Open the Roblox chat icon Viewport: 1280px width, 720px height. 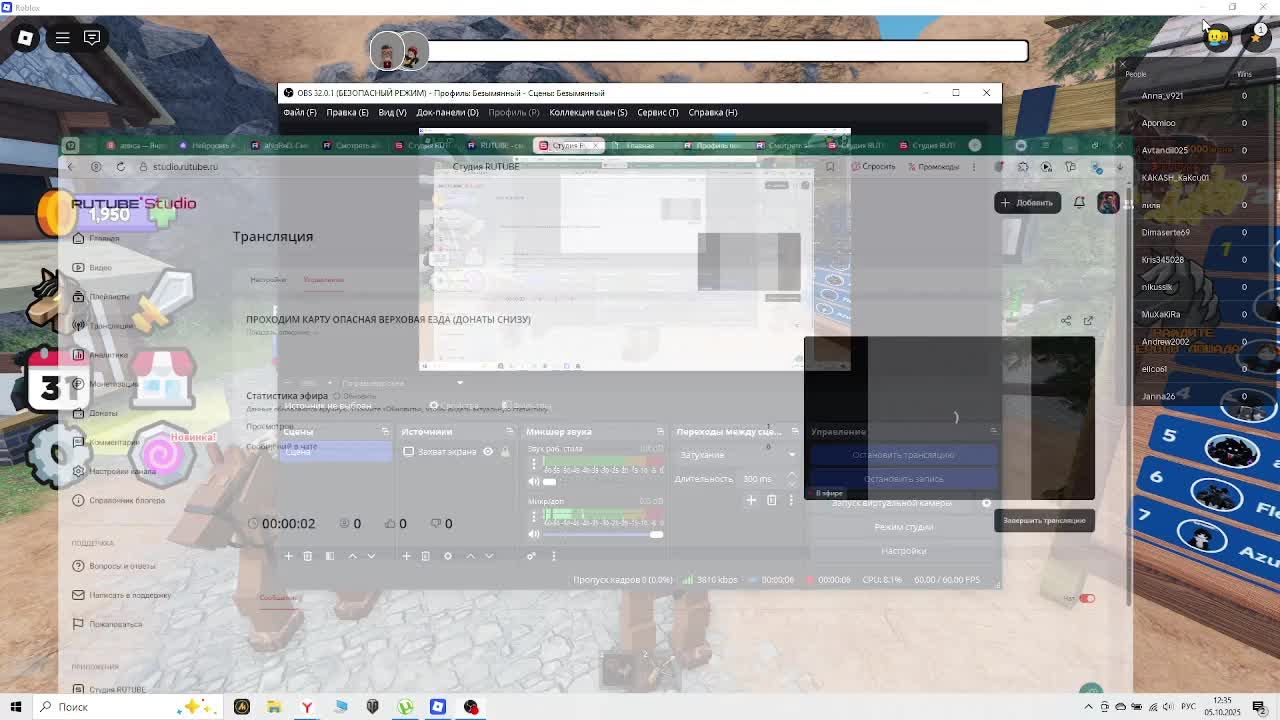[x=92, y=38]
